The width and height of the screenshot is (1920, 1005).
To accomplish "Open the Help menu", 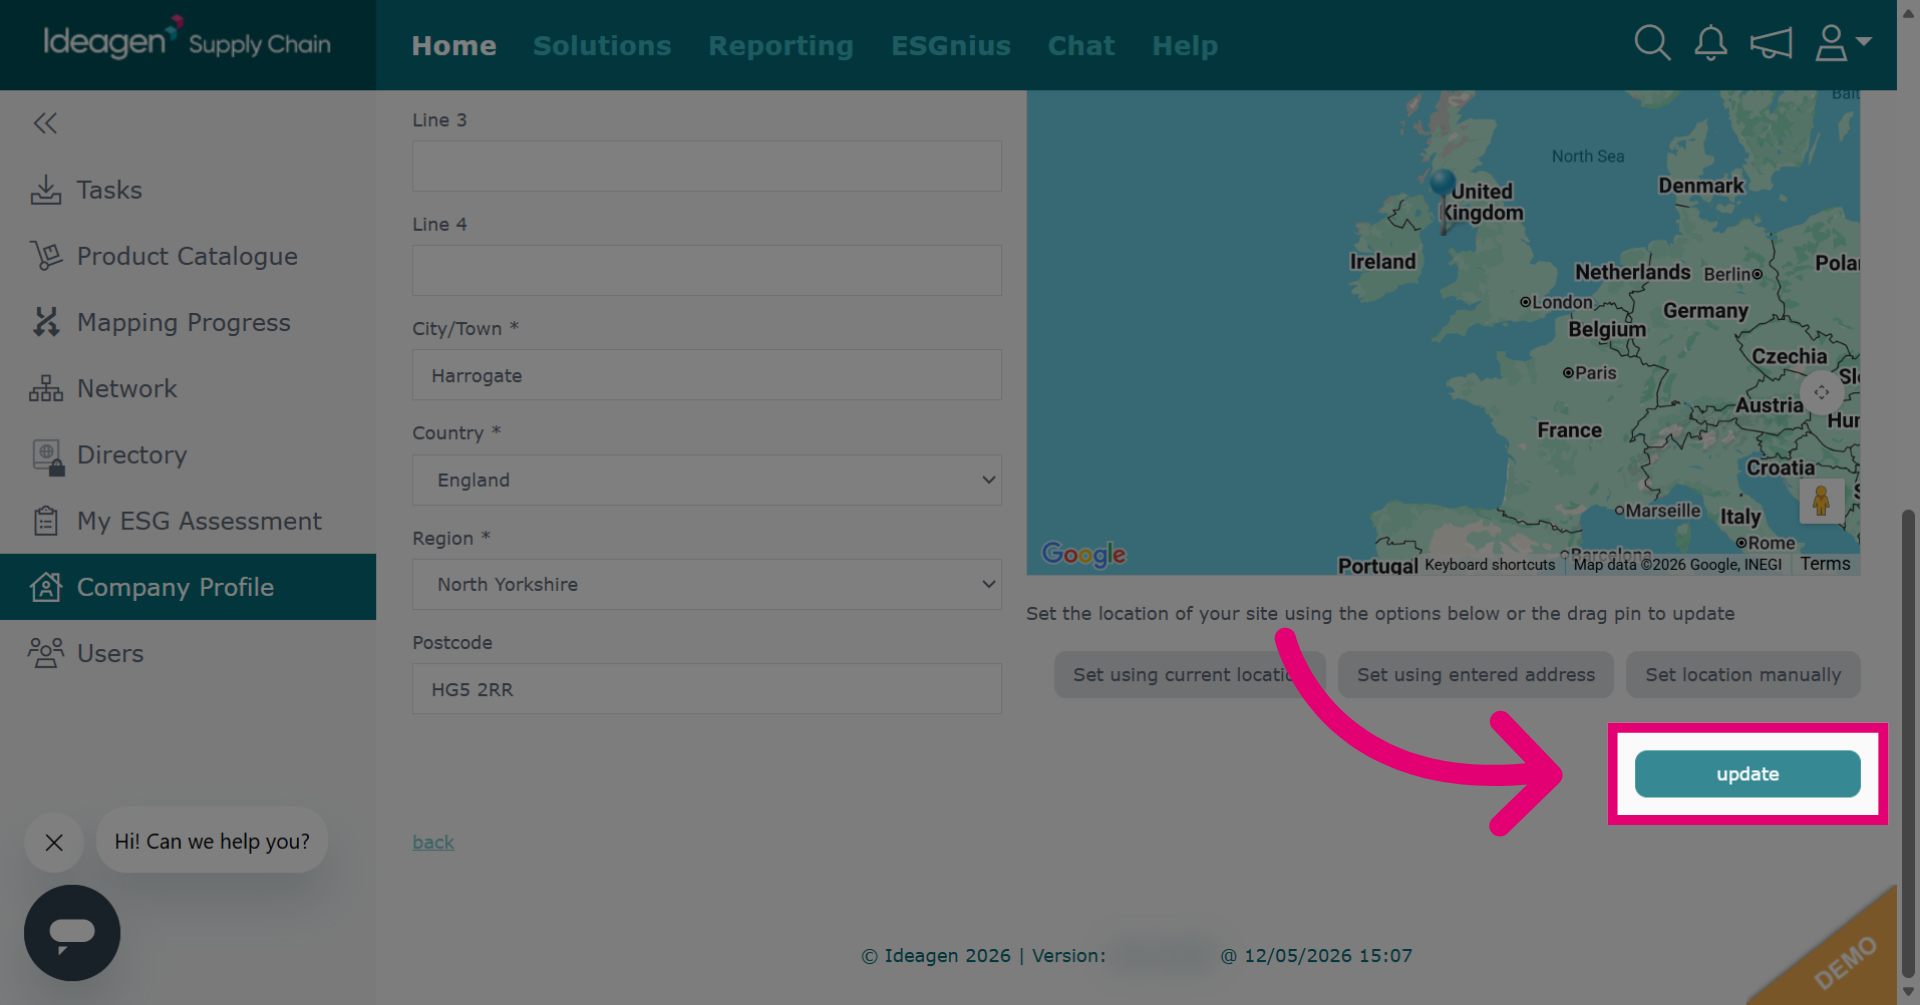I will pyautogui.click(x=1185, y=45).
